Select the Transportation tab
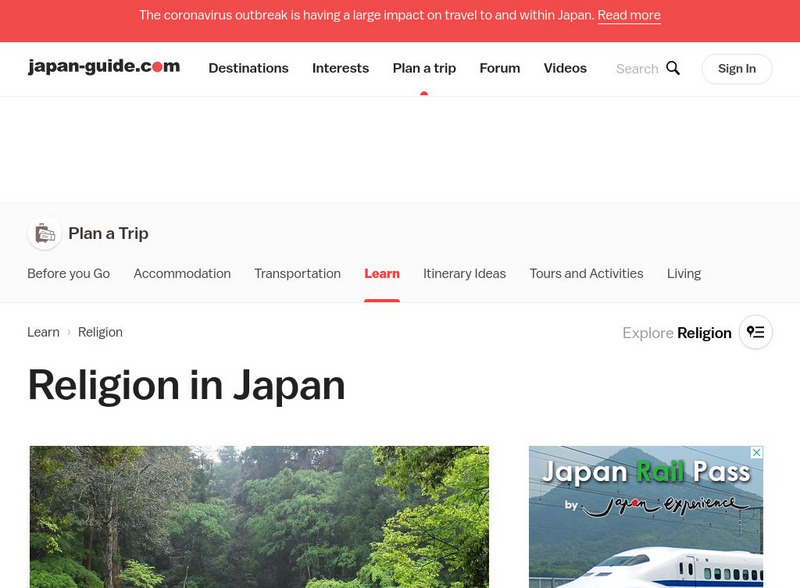 coord(297,273)
